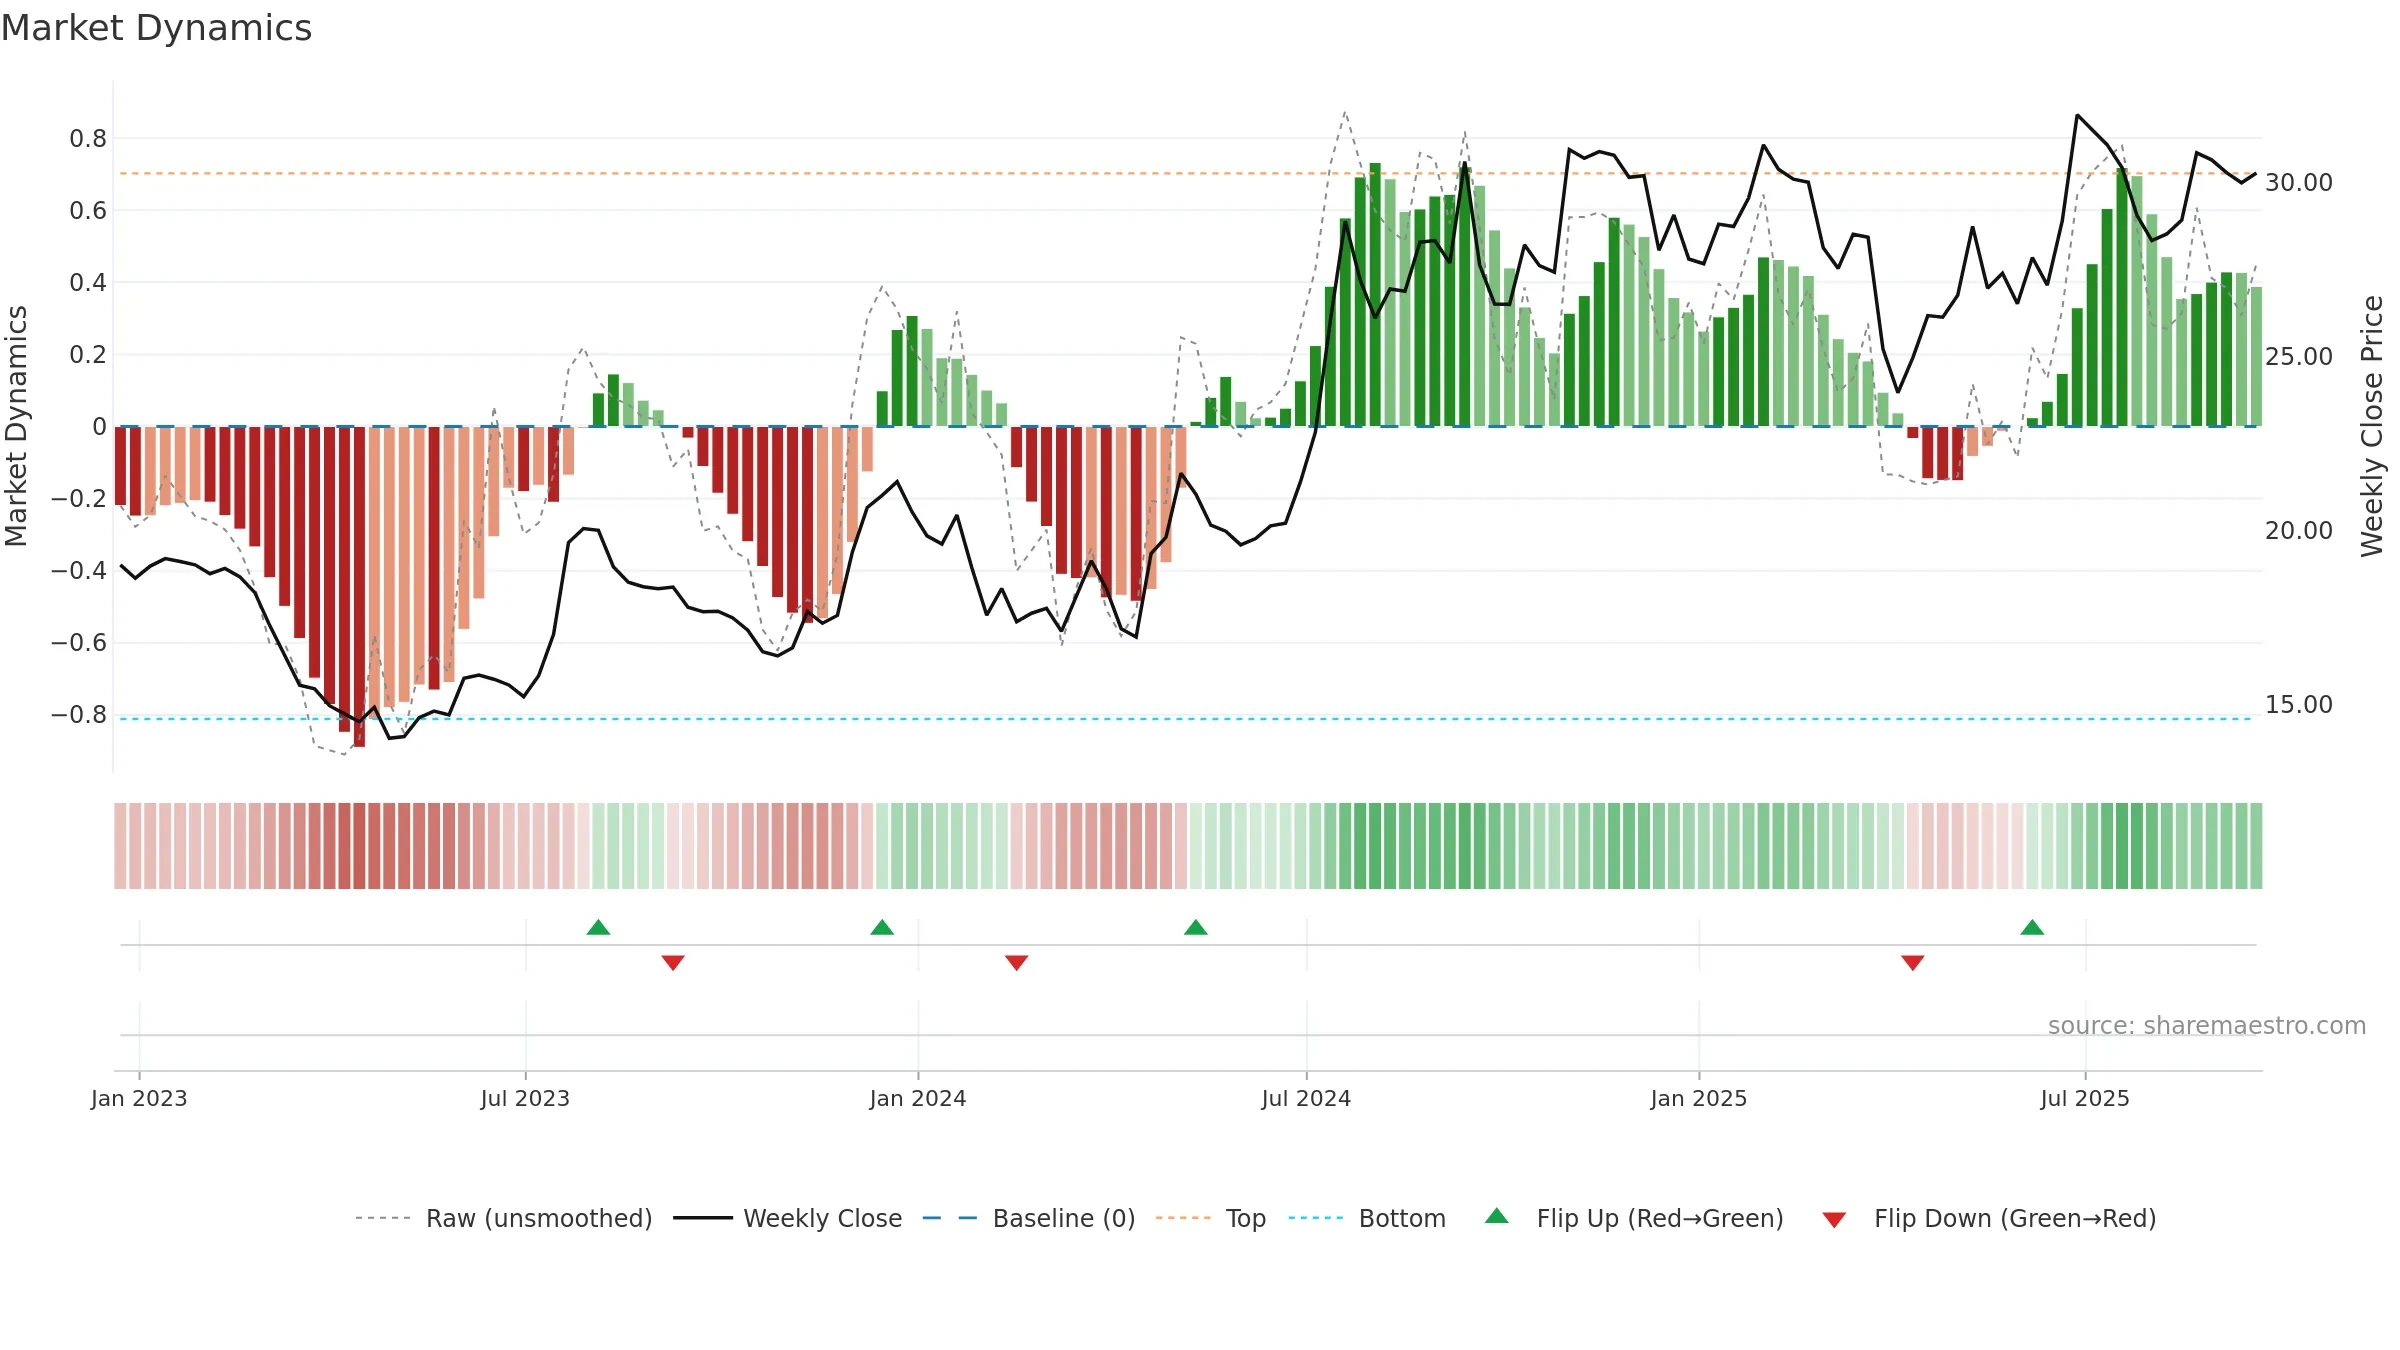Click the red flip-down marker after Jan 2025
Viewport: 2400px width, 1350px height.
(1913, 962)
